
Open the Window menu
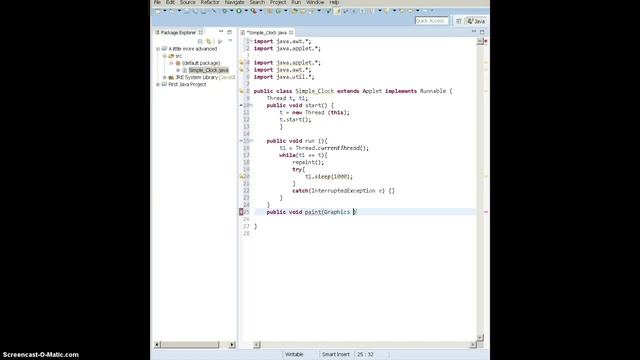[315, 2]
